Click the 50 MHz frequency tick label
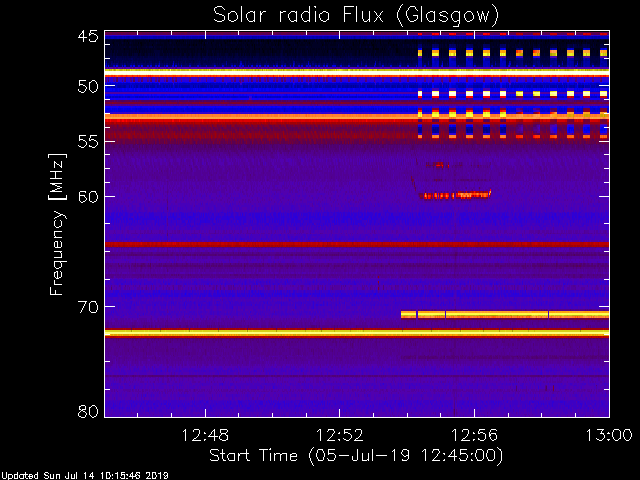The height and width of the screenshot is (480, 640). point(87,87)
